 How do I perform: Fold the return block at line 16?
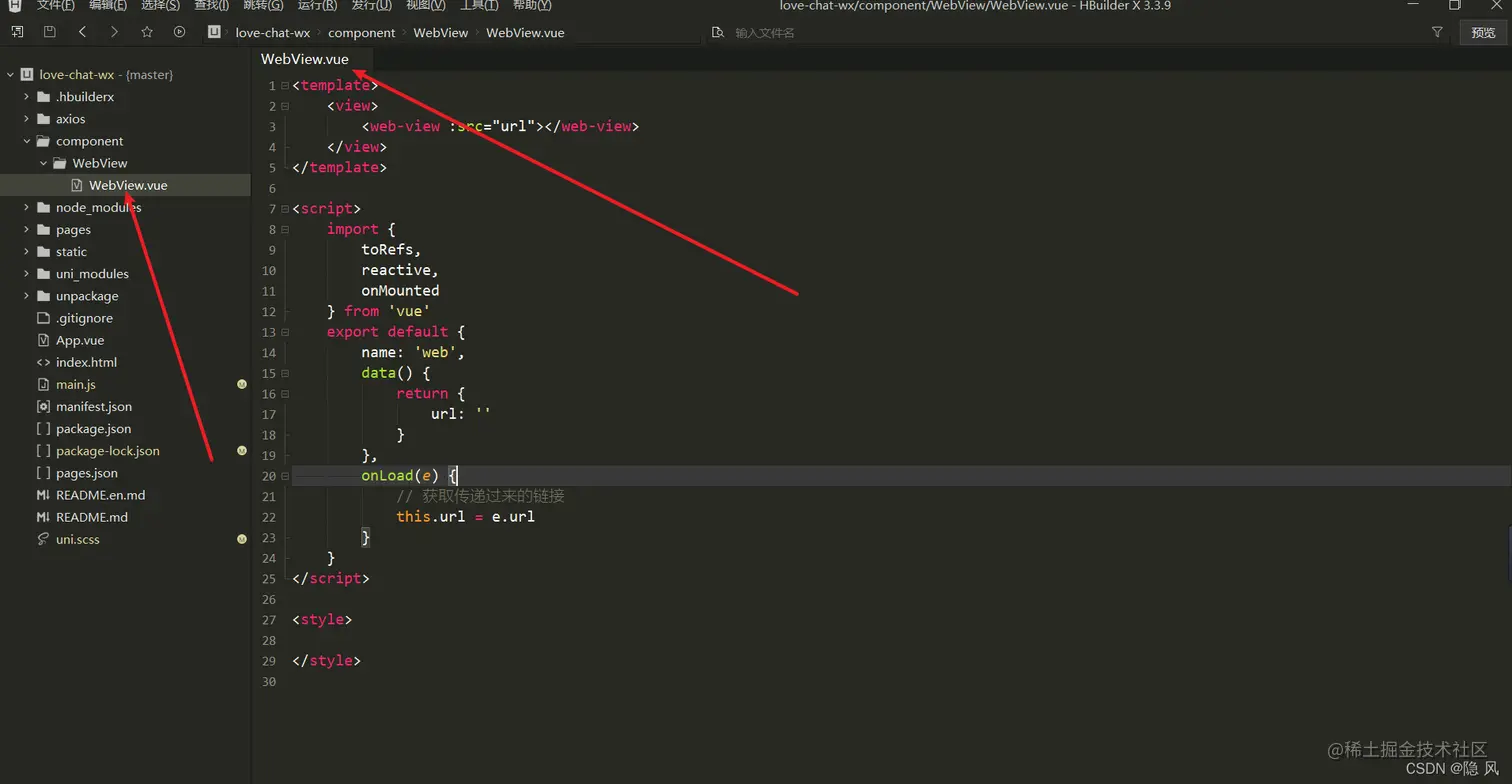coord(285,393)
